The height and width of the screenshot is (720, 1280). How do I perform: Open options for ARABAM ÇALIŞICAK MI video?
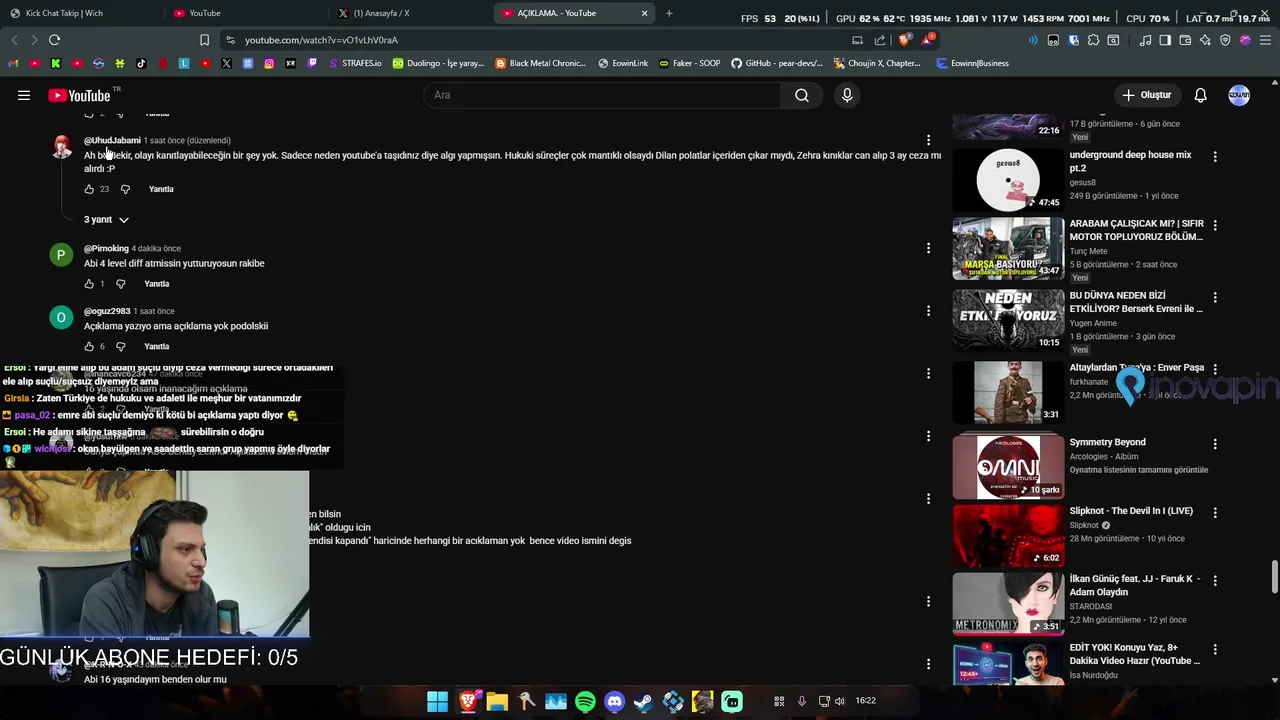[1215, 226]
